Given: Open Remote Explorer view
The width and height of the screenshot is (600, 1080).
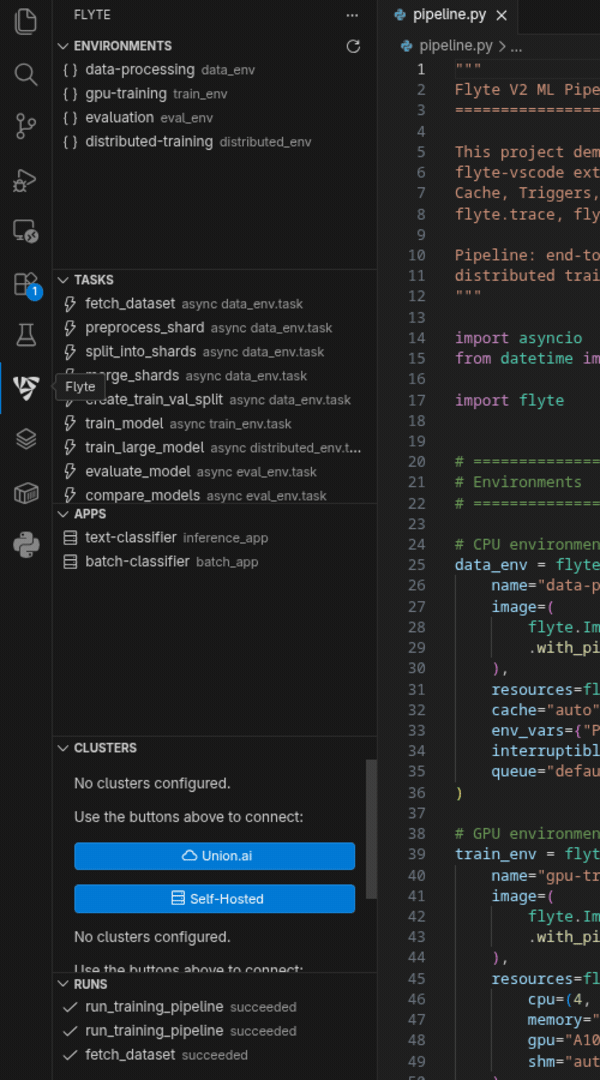Looking at the screenshot, I should (25, 231).
